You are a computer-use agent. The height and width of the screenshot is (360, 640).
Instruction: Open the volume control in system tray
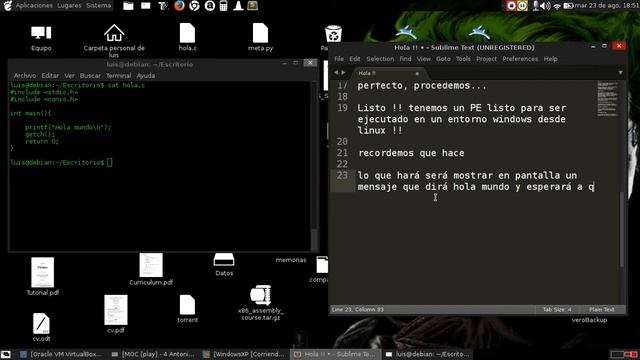tap(545, 6)
